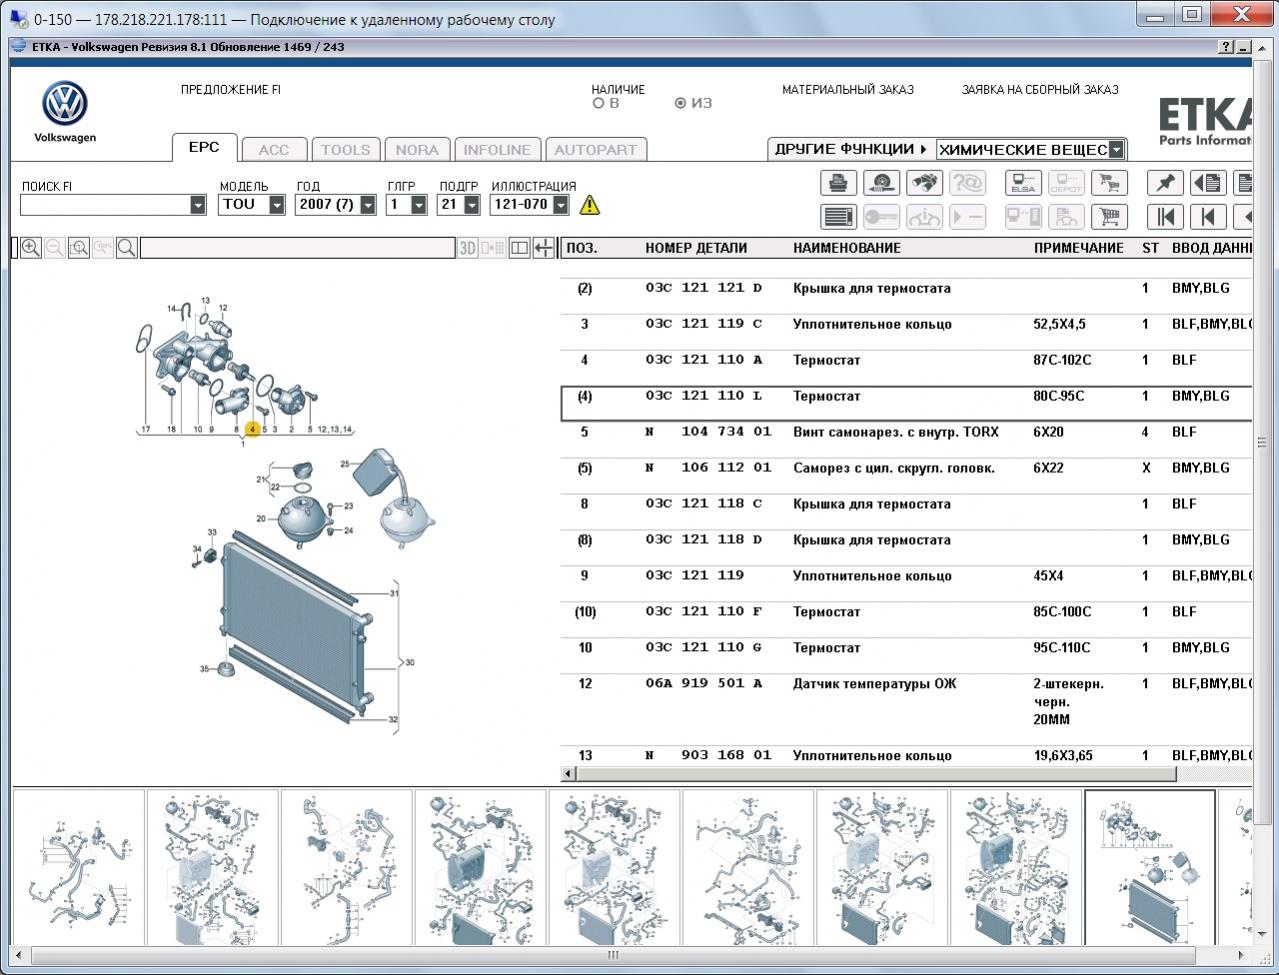Zoom in on illustration with plus magnifier
This screenshot has width=1279, height=975.
pyautogui.click(x=31, y=248)
